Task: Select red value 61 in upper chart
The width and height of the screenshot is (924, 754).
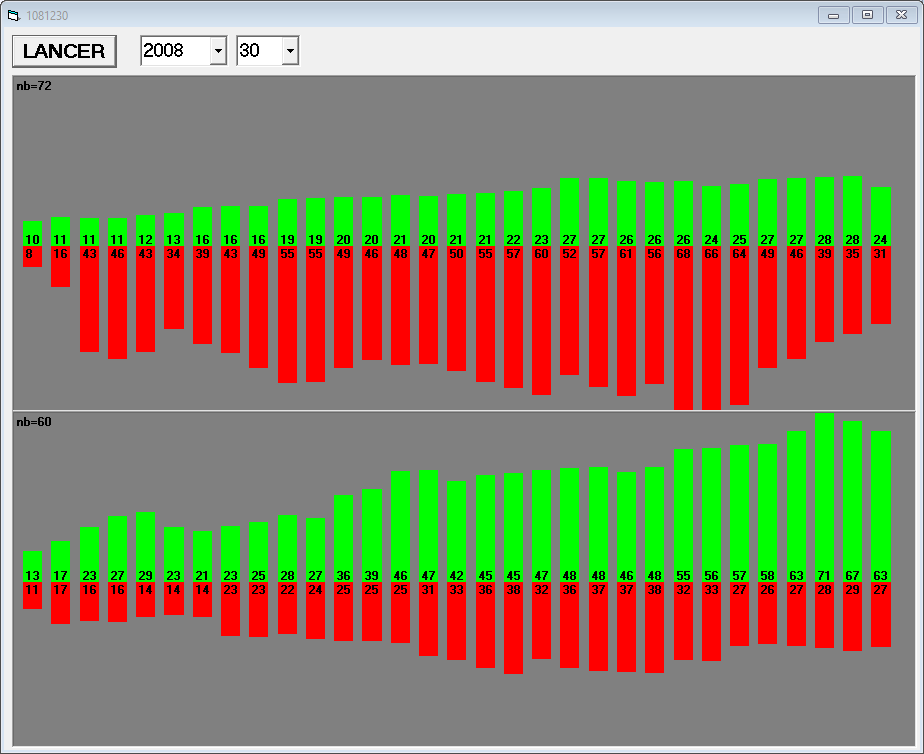Action: click(x=626, y=254)
